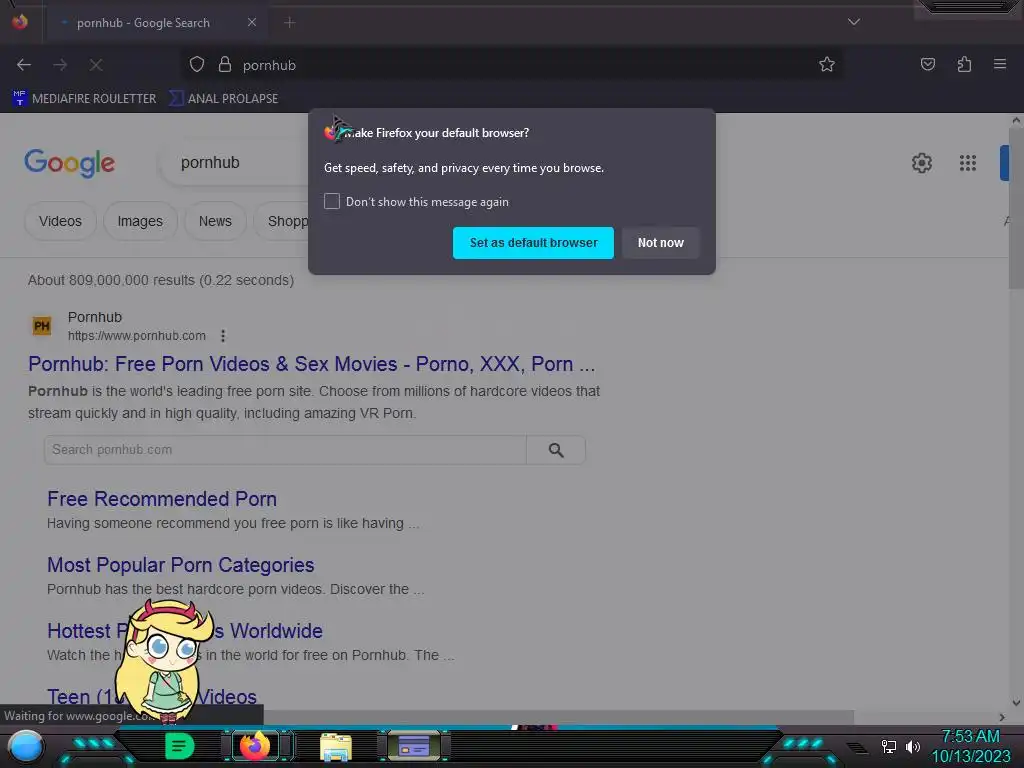This screenshot has height=768, width=1024.
Task: Close the Google Search tab
Action: (x=251, y=22)
